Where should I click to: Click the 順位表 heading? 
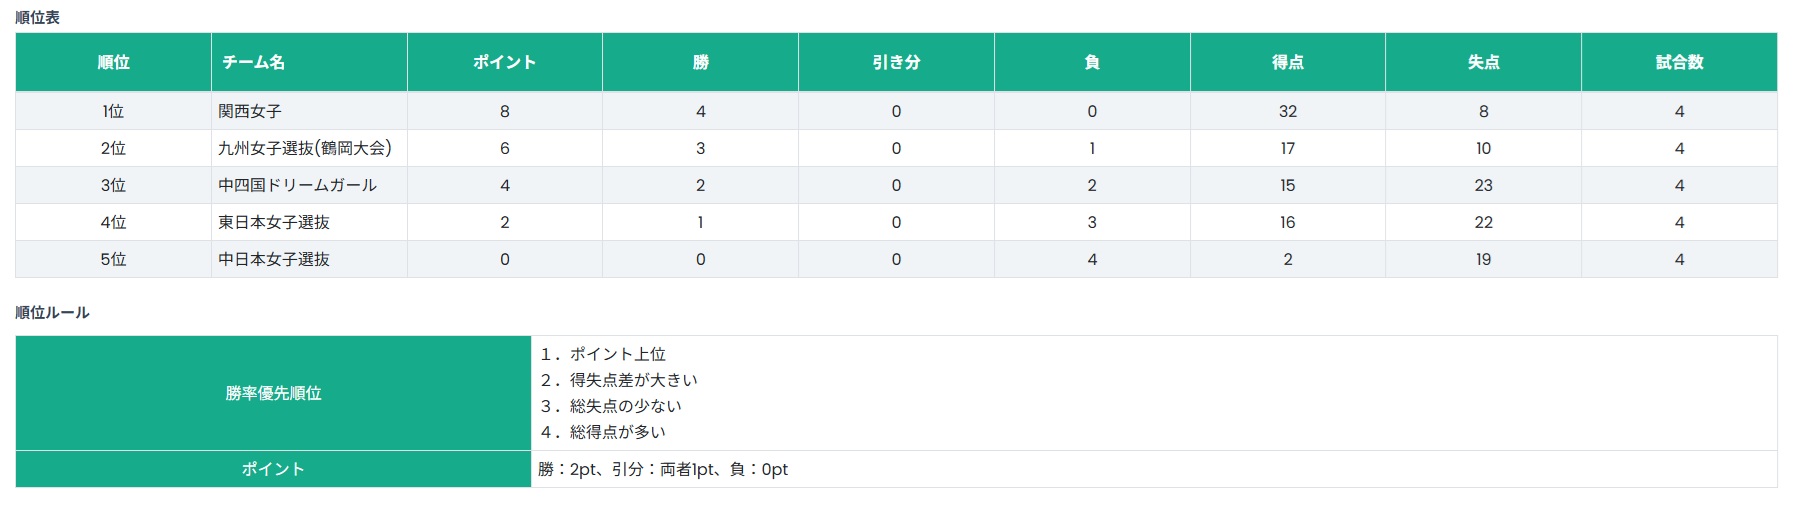click(x=37, y=17)
